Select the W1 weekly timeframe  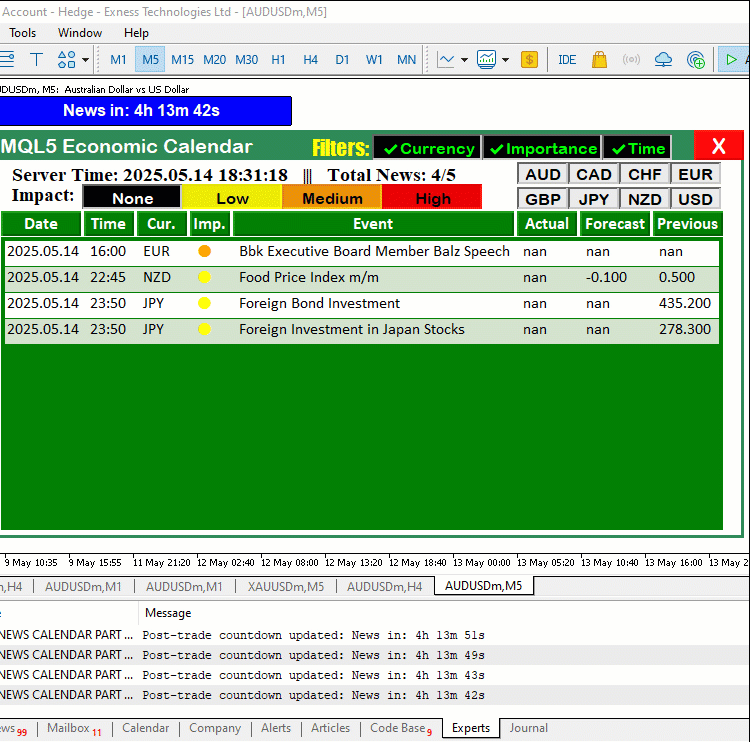click(374, 60)
